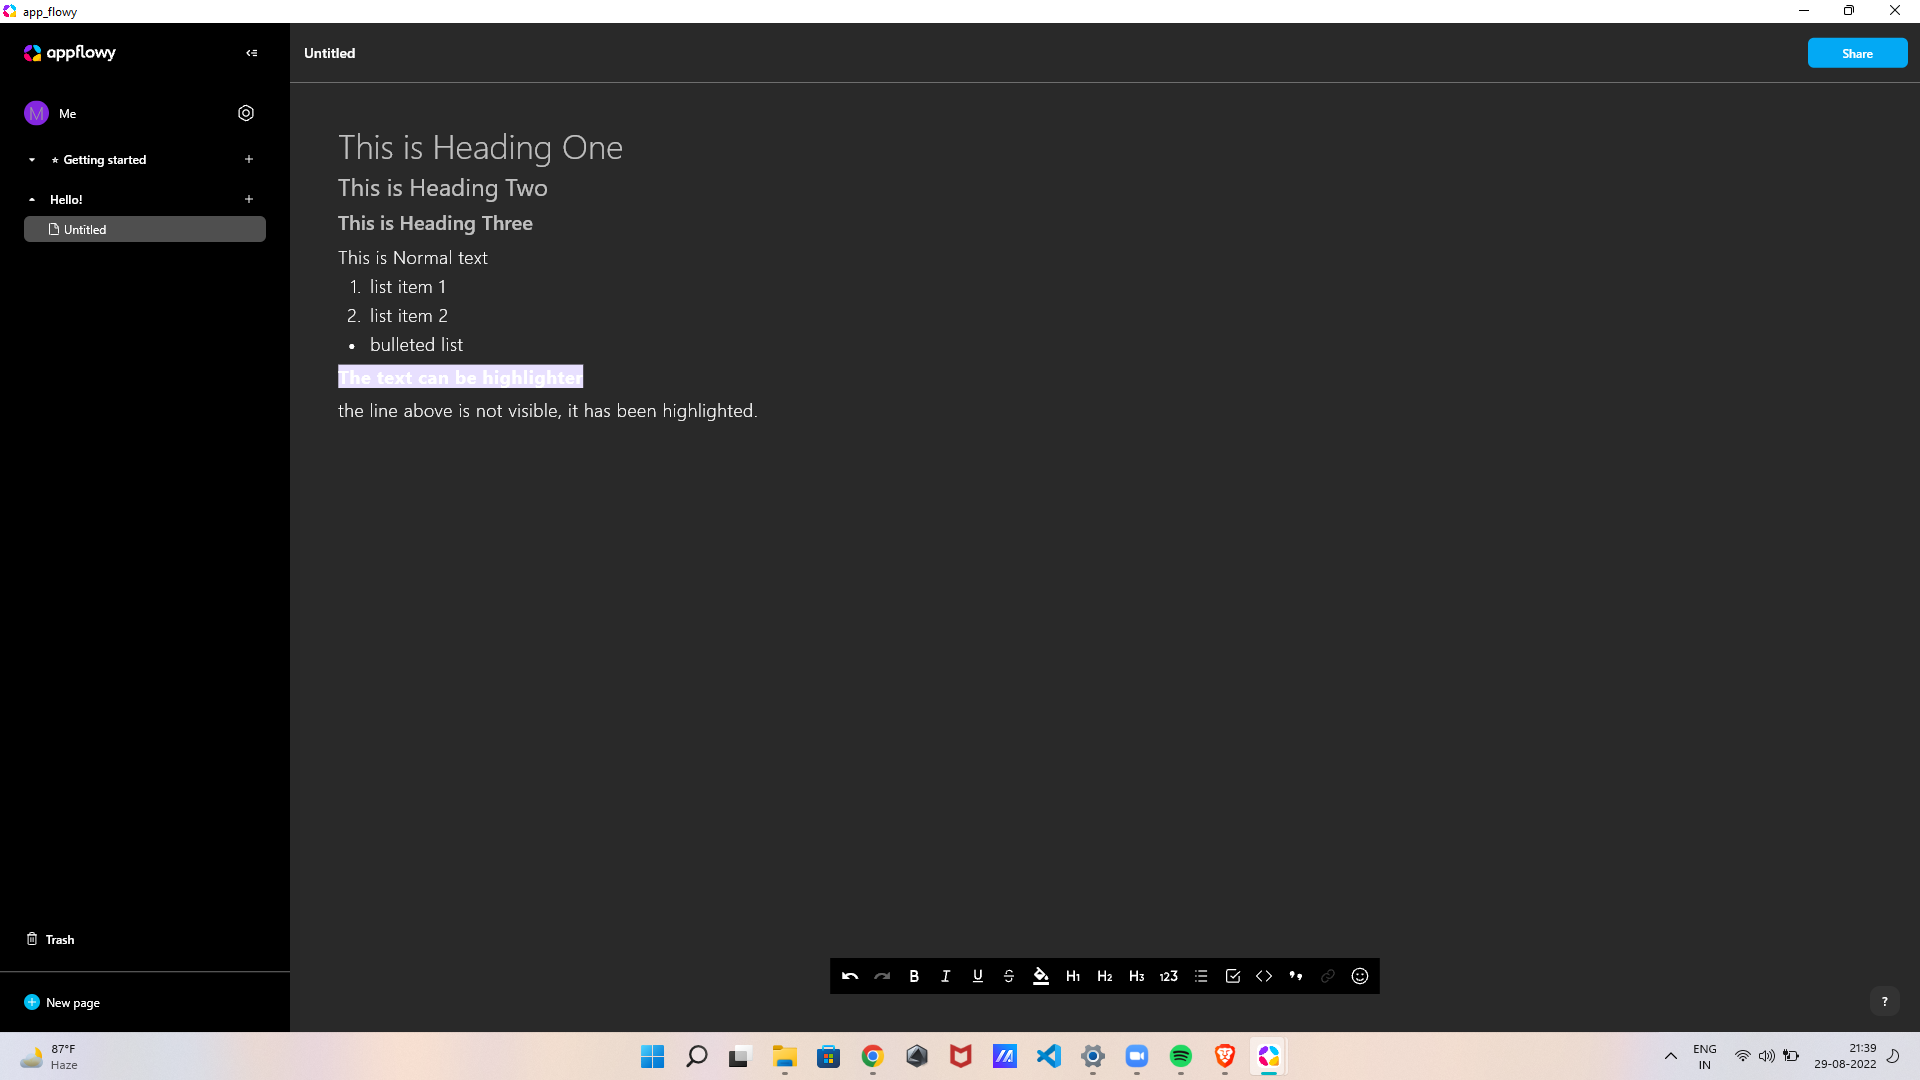The width and height of the screenshot is (1920, 1080).
Task: Toggle a checklist item from the toolbar
Action: pyautogui.click(x=1232, y=976)
